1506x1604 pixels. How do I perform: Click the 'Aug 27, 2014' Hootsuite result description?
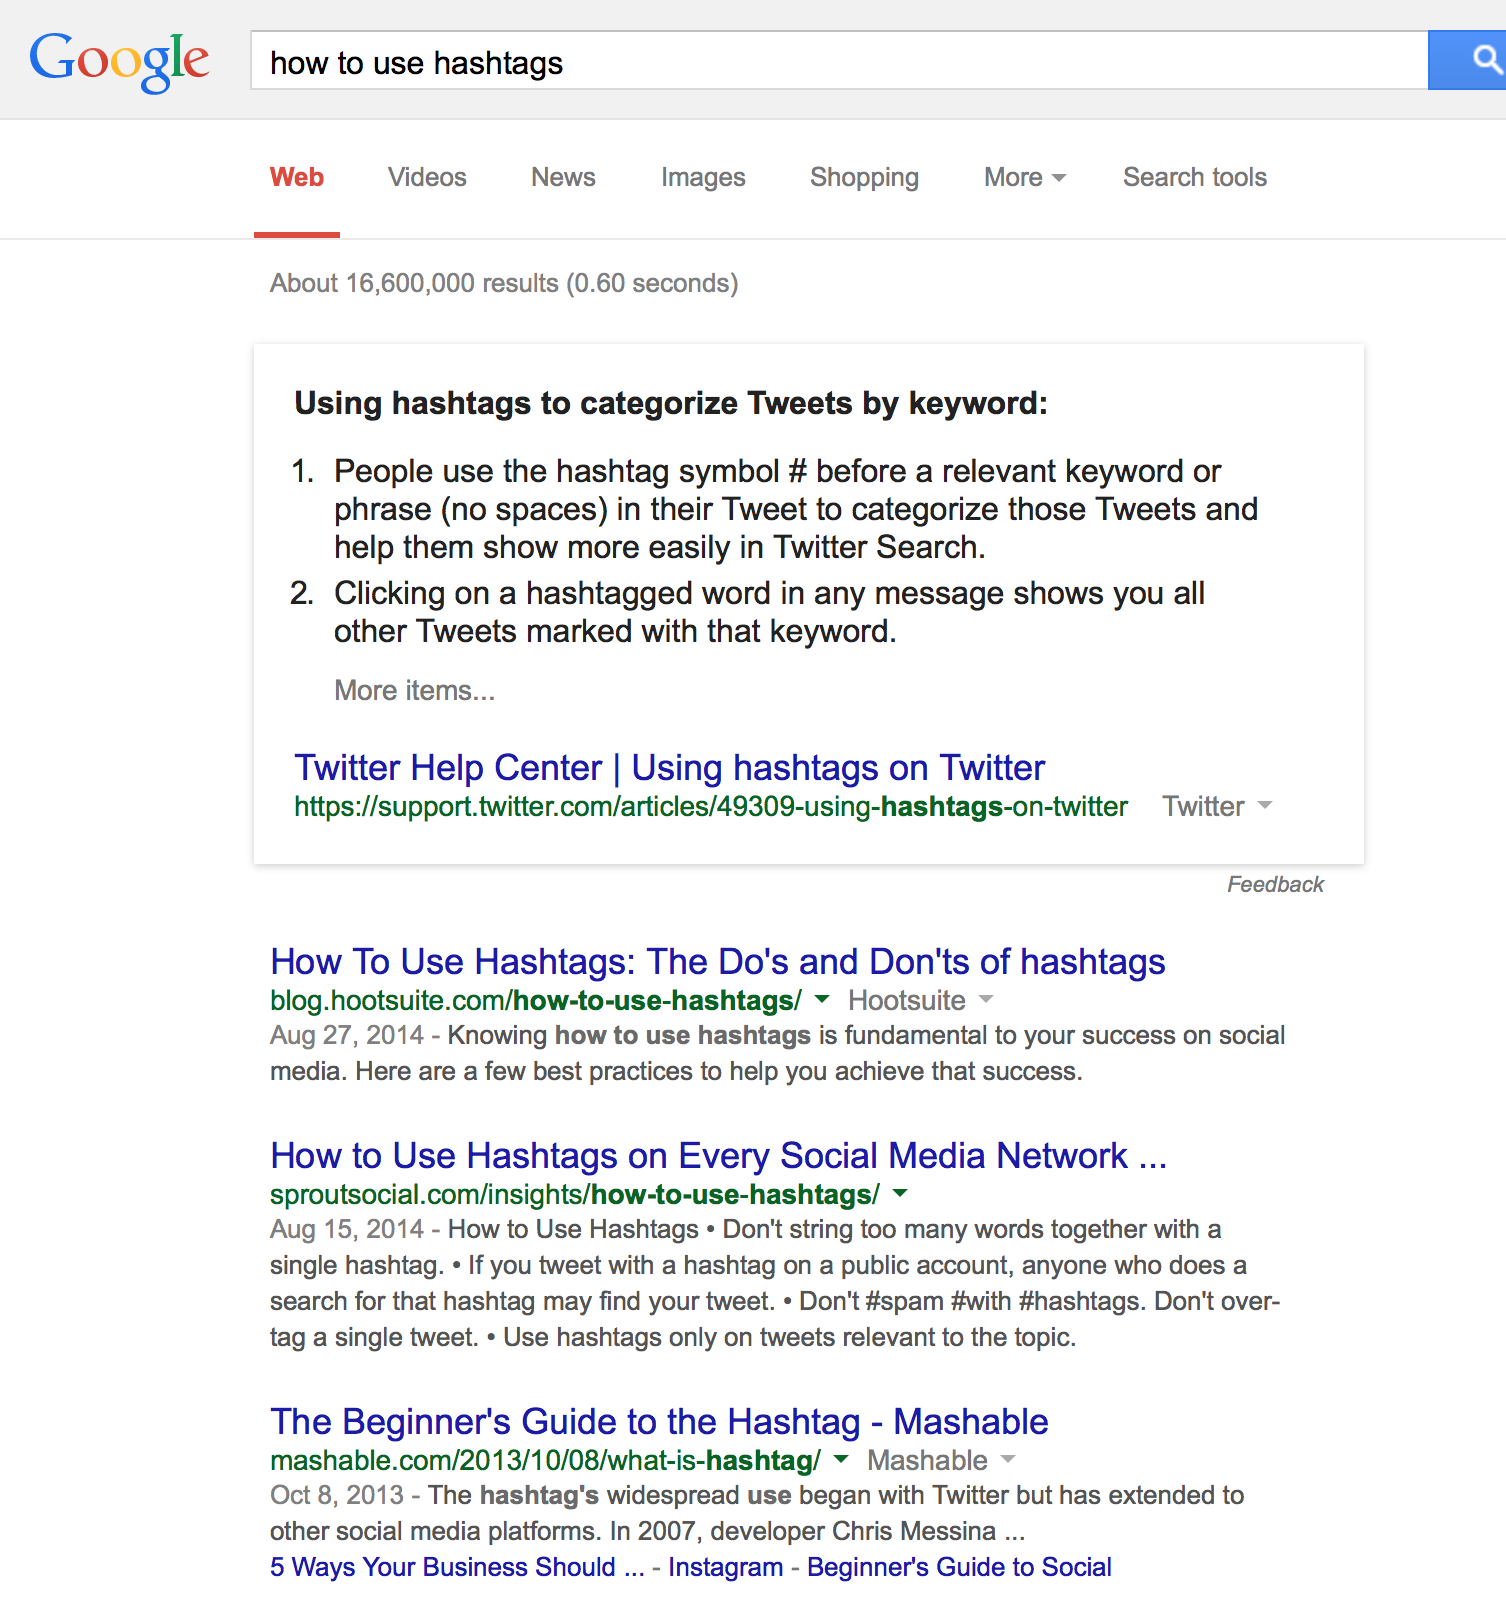click(777, 1053)
